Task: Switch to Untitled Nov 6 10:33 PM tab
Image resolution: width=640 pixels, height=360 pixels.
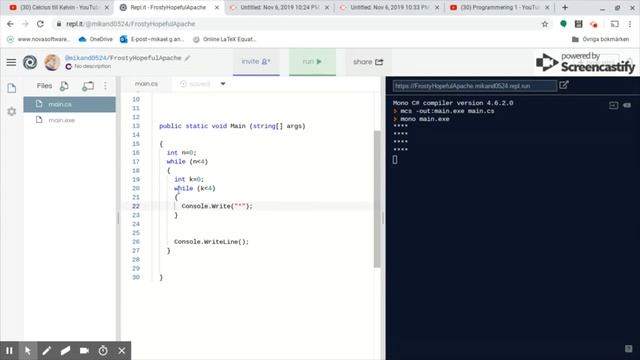Action: click(390, 7)
